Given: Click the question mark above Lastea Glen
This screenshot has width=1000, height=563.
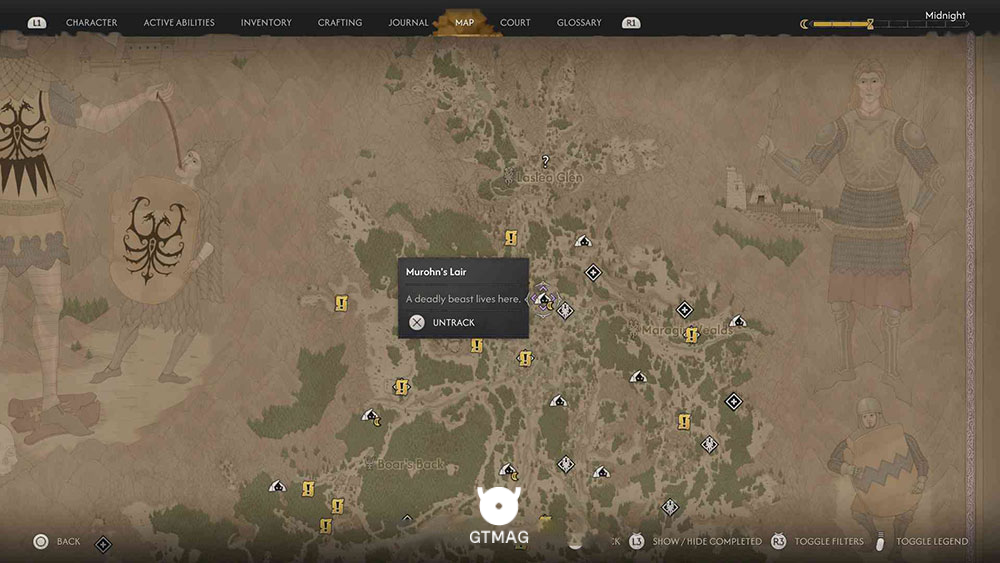Looking at the screenshot, I should point(545,161).
